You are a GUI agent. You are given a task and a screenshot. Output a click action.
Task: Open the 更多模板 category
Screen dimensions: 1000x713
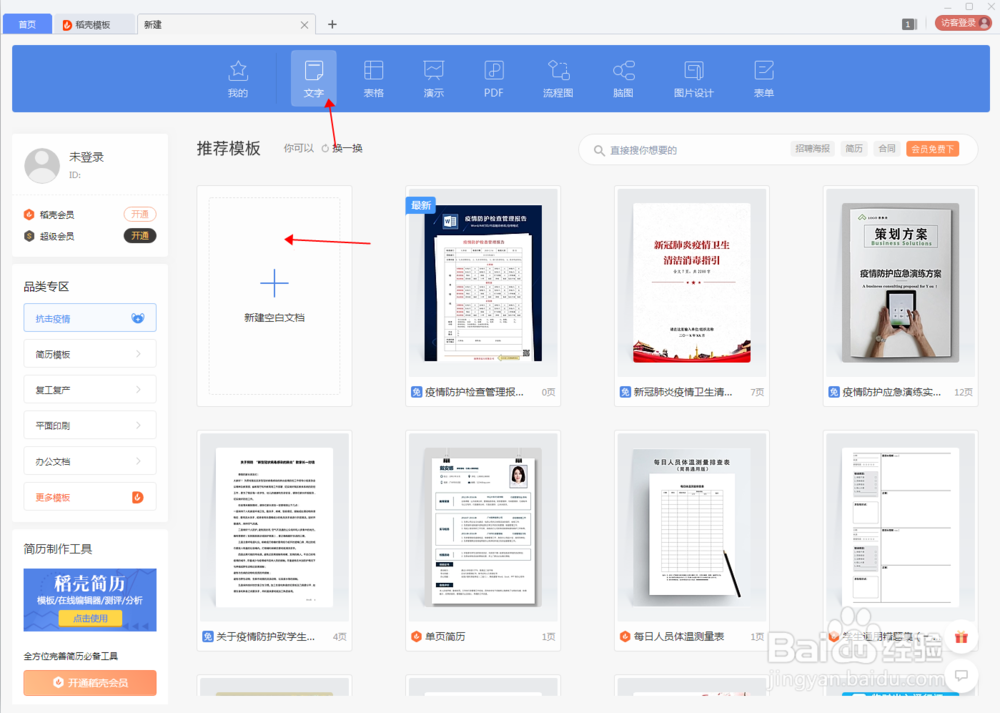click(90, 497)
